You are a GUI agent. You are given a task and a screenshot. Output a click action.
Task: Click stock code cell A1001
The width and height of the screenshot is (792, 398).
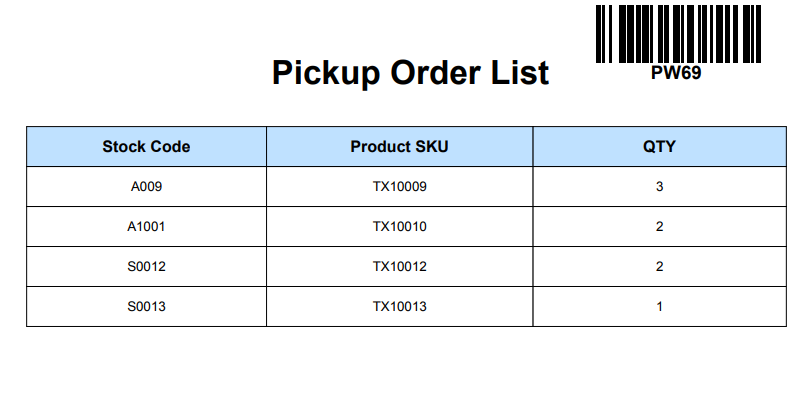(146, 226)
